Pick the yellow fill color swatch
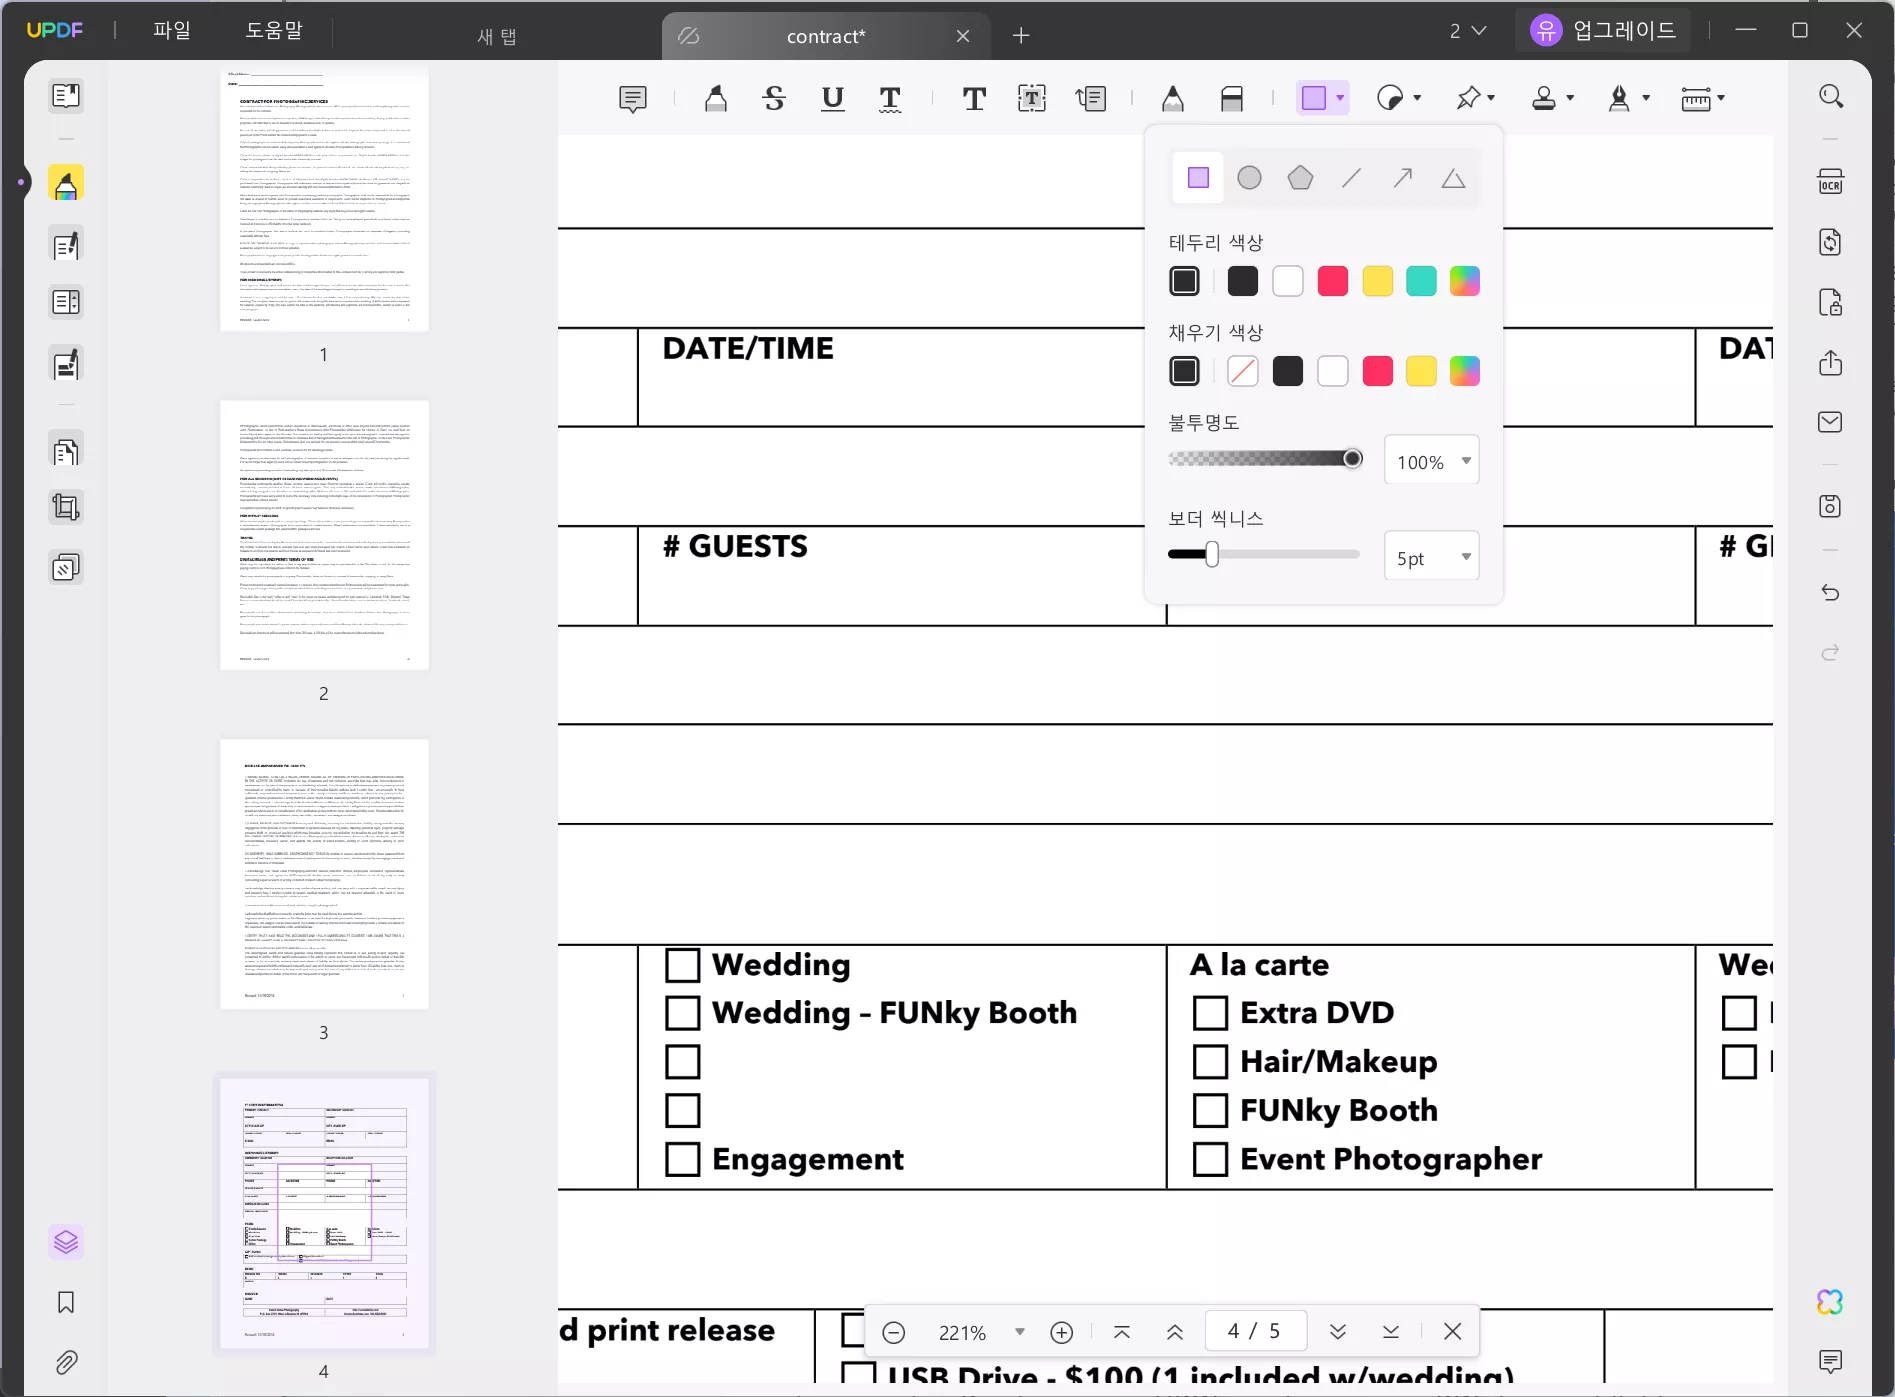This screenshot has width=1895, height=1397. point(1421,372)
